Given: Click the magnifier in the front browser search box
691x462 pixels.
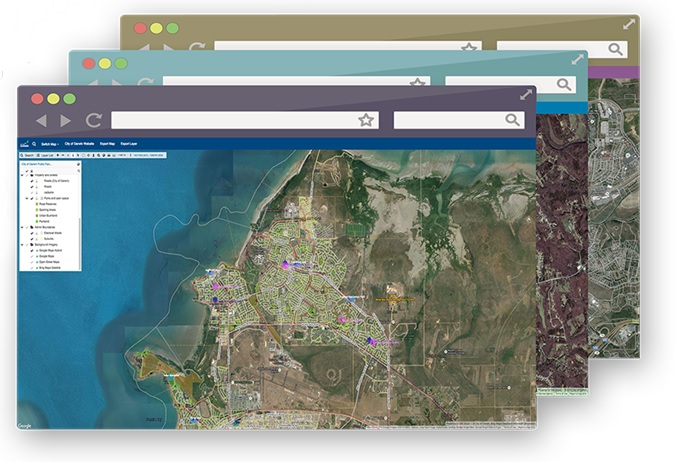Looking at the screenshot, I should coord(512,120).
